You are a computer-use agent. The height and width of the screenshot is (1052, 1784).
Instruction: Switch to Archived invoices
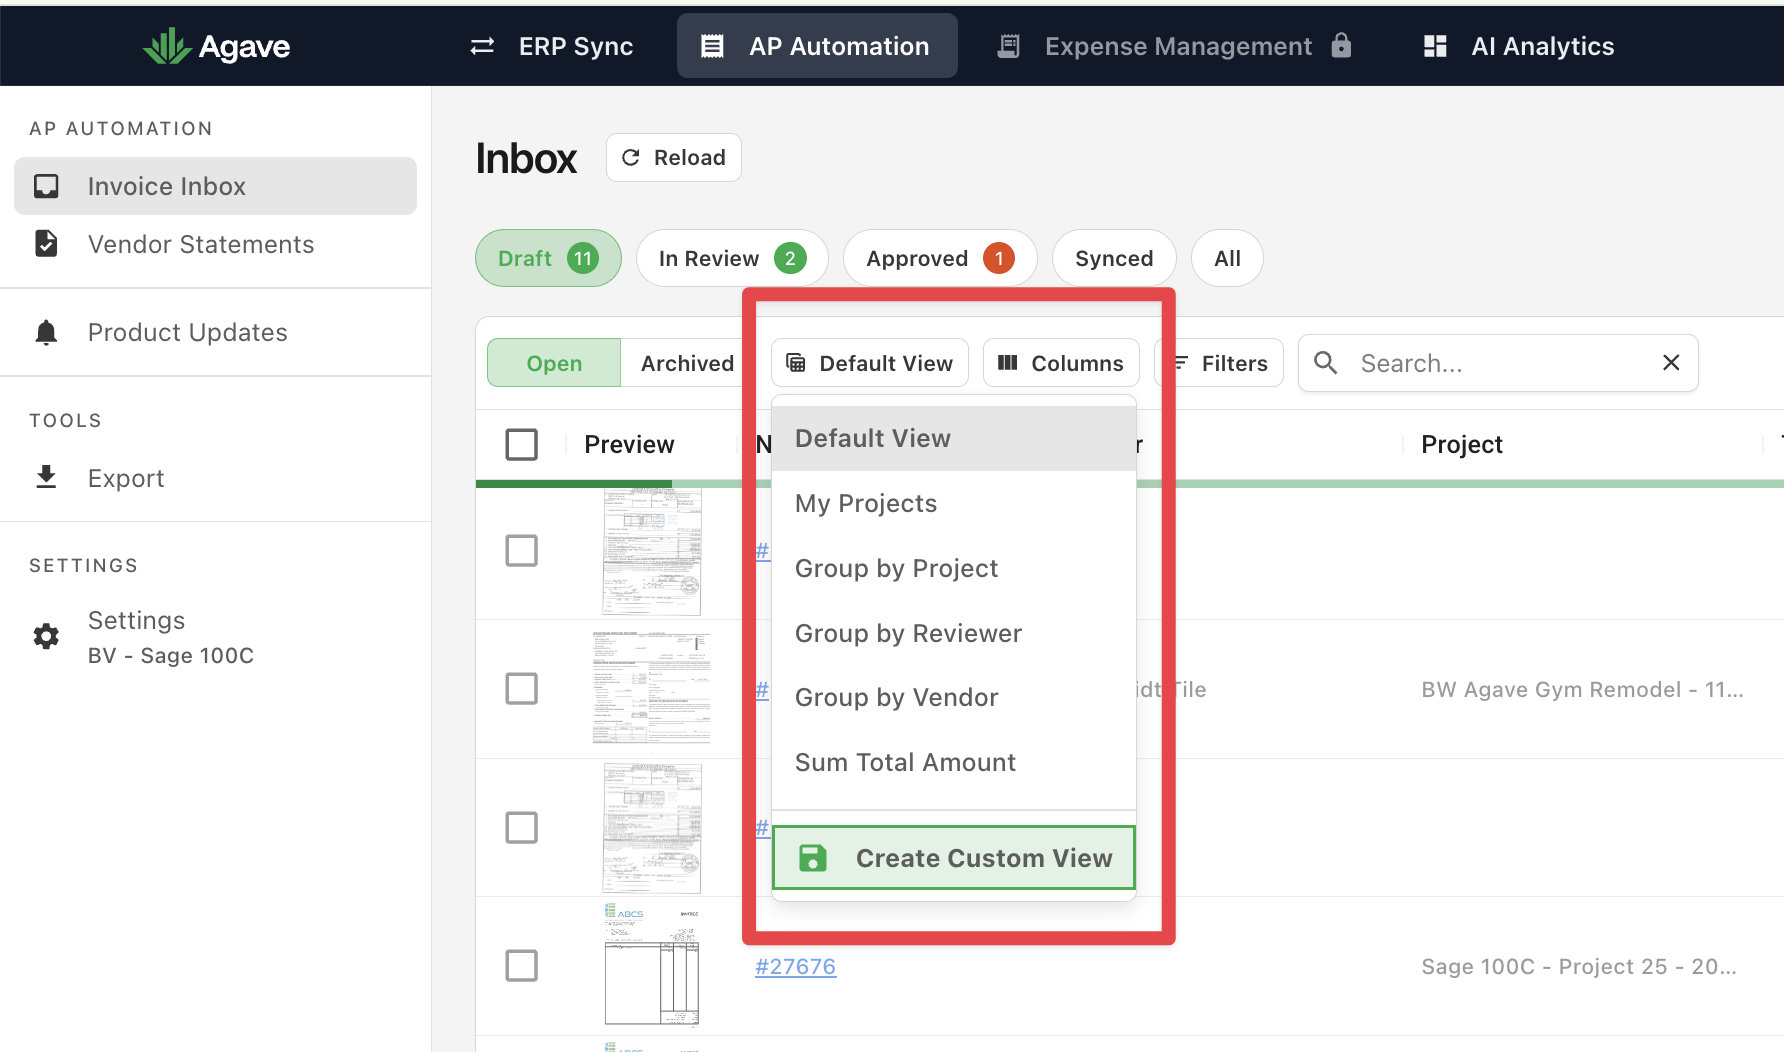click(x=687, y=363)
